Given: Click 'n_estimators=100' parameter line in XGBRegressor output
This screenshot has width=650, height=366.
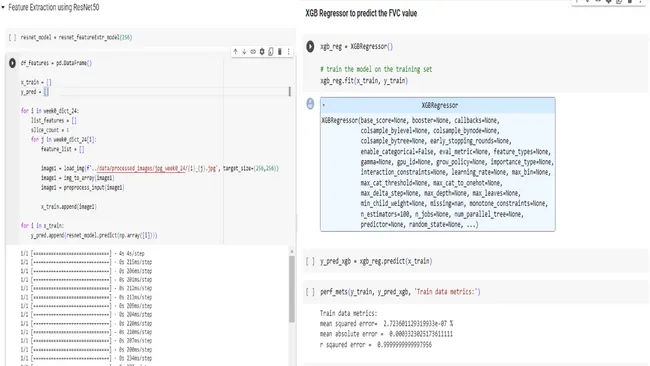Looking at the screenshot, I should [442, 214].
